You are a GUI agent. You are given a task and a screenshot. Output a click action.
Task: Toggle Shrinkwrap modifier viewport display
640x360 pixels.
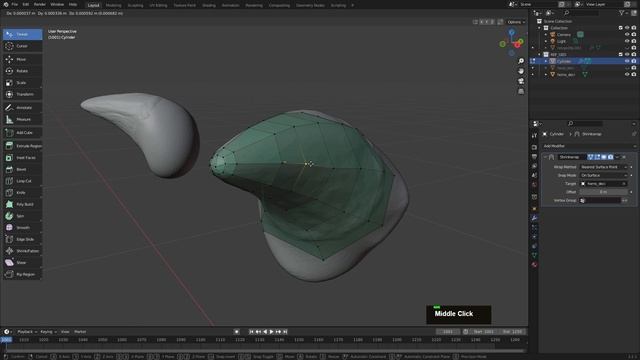click(x=604, y=157)
